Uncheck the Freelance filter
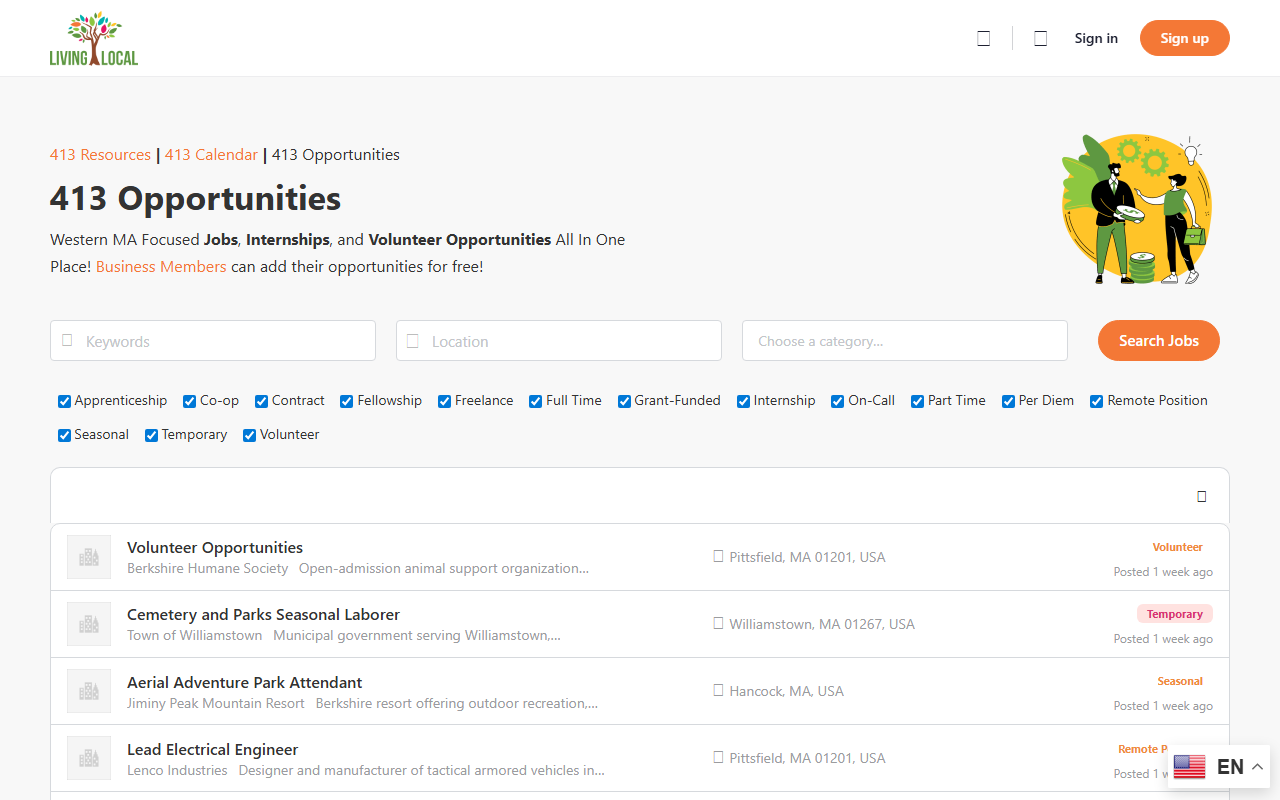The width and height of the screenshot is (1280, 800). click(x=445, y=402)
